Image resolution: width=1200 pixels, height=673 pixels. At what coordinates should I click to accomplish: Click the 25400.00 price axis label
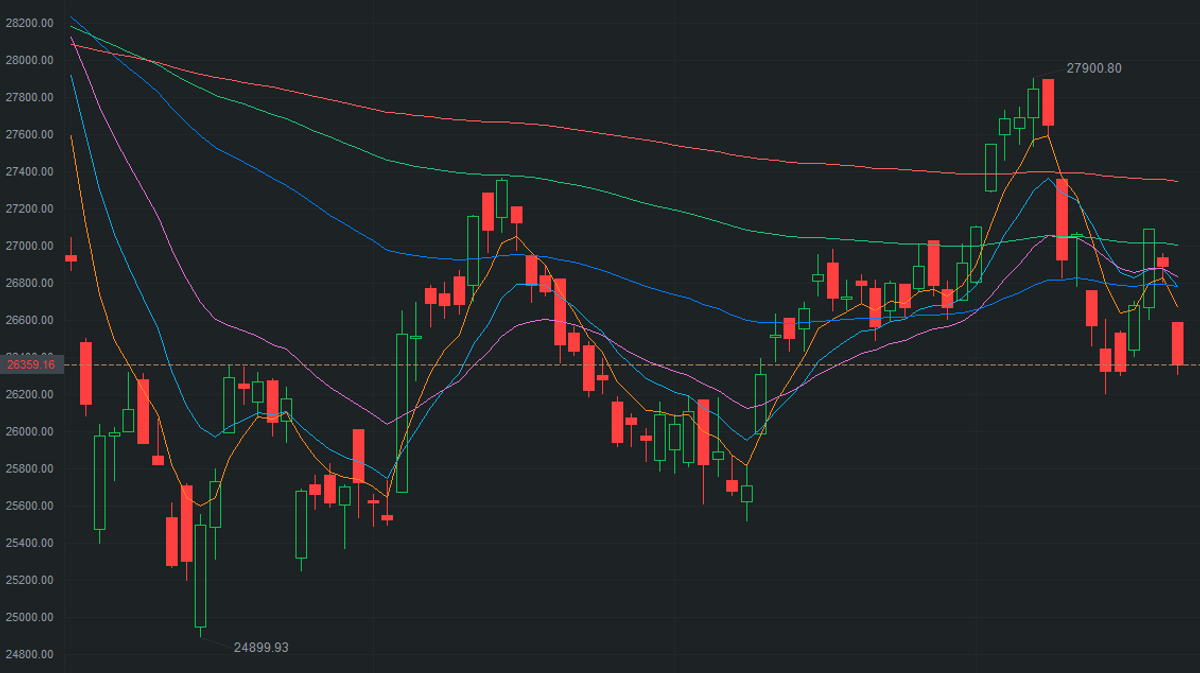pyautogui.click(x=29, y=543)
